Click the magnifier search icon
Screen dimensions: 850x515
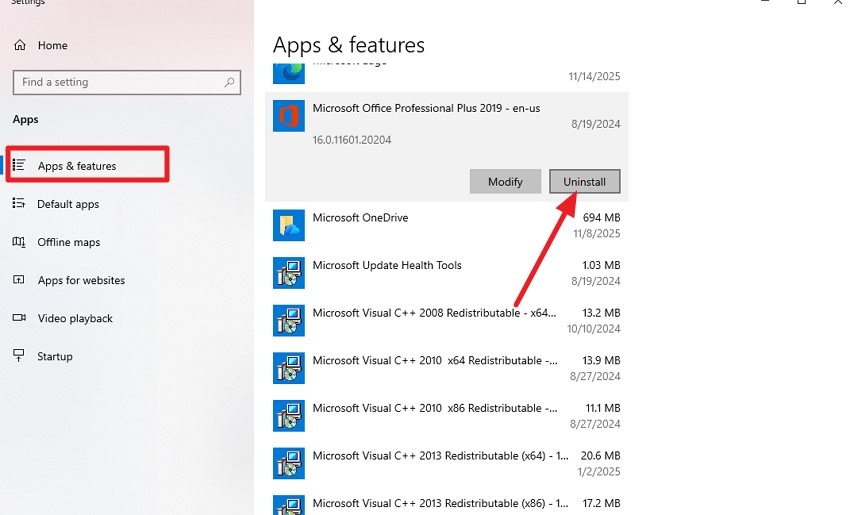pyautogui.click(x=229, y=82)
